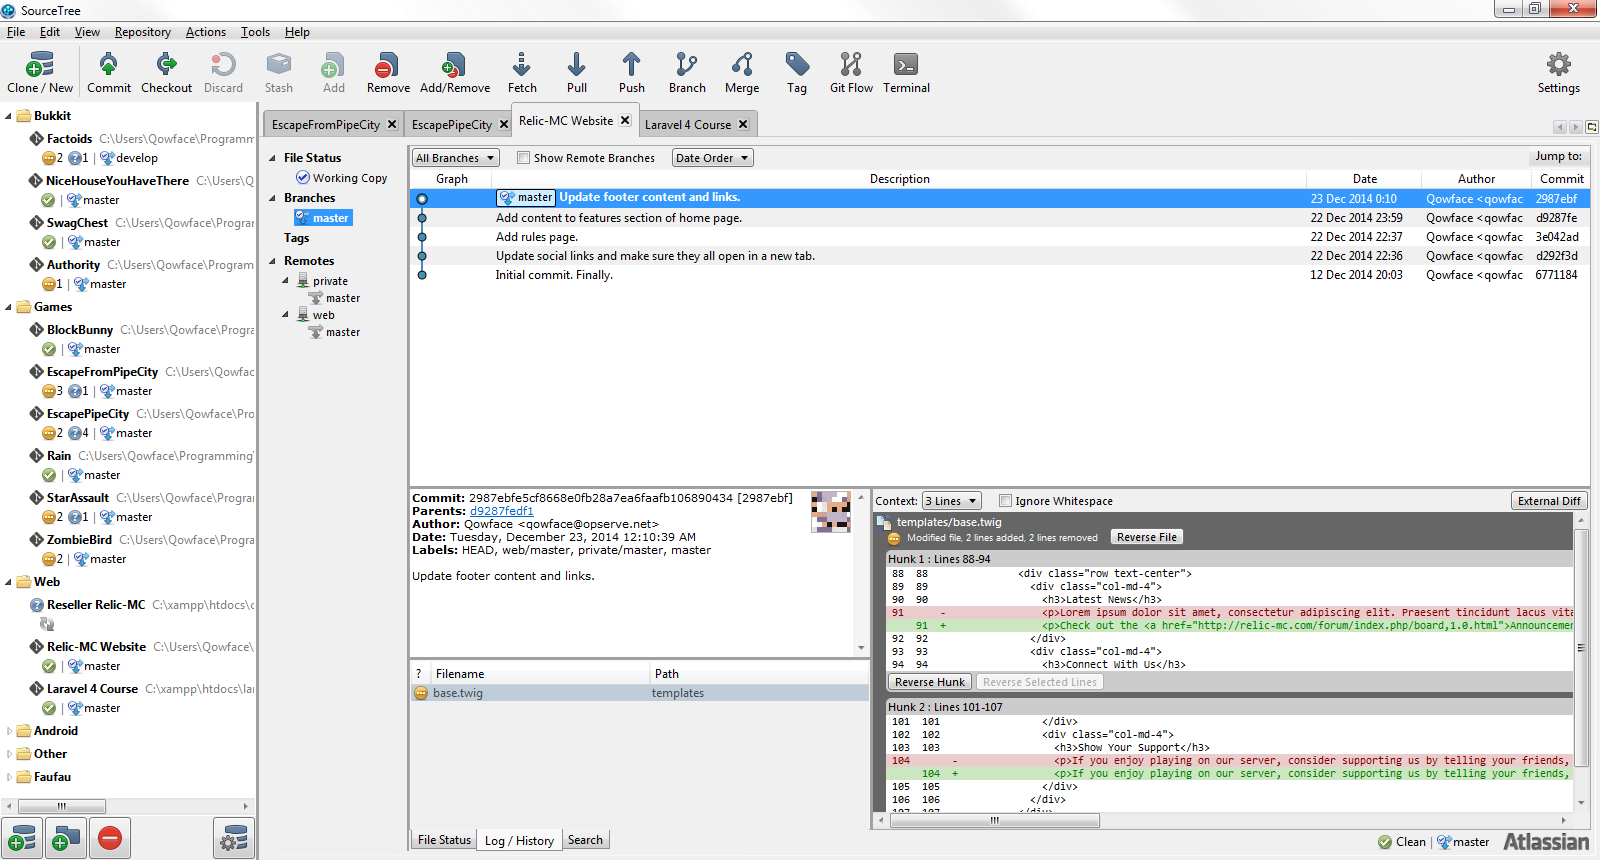
Task: Follow the parent commit d9287fedf1 link
Action: (x=501, y=511)
